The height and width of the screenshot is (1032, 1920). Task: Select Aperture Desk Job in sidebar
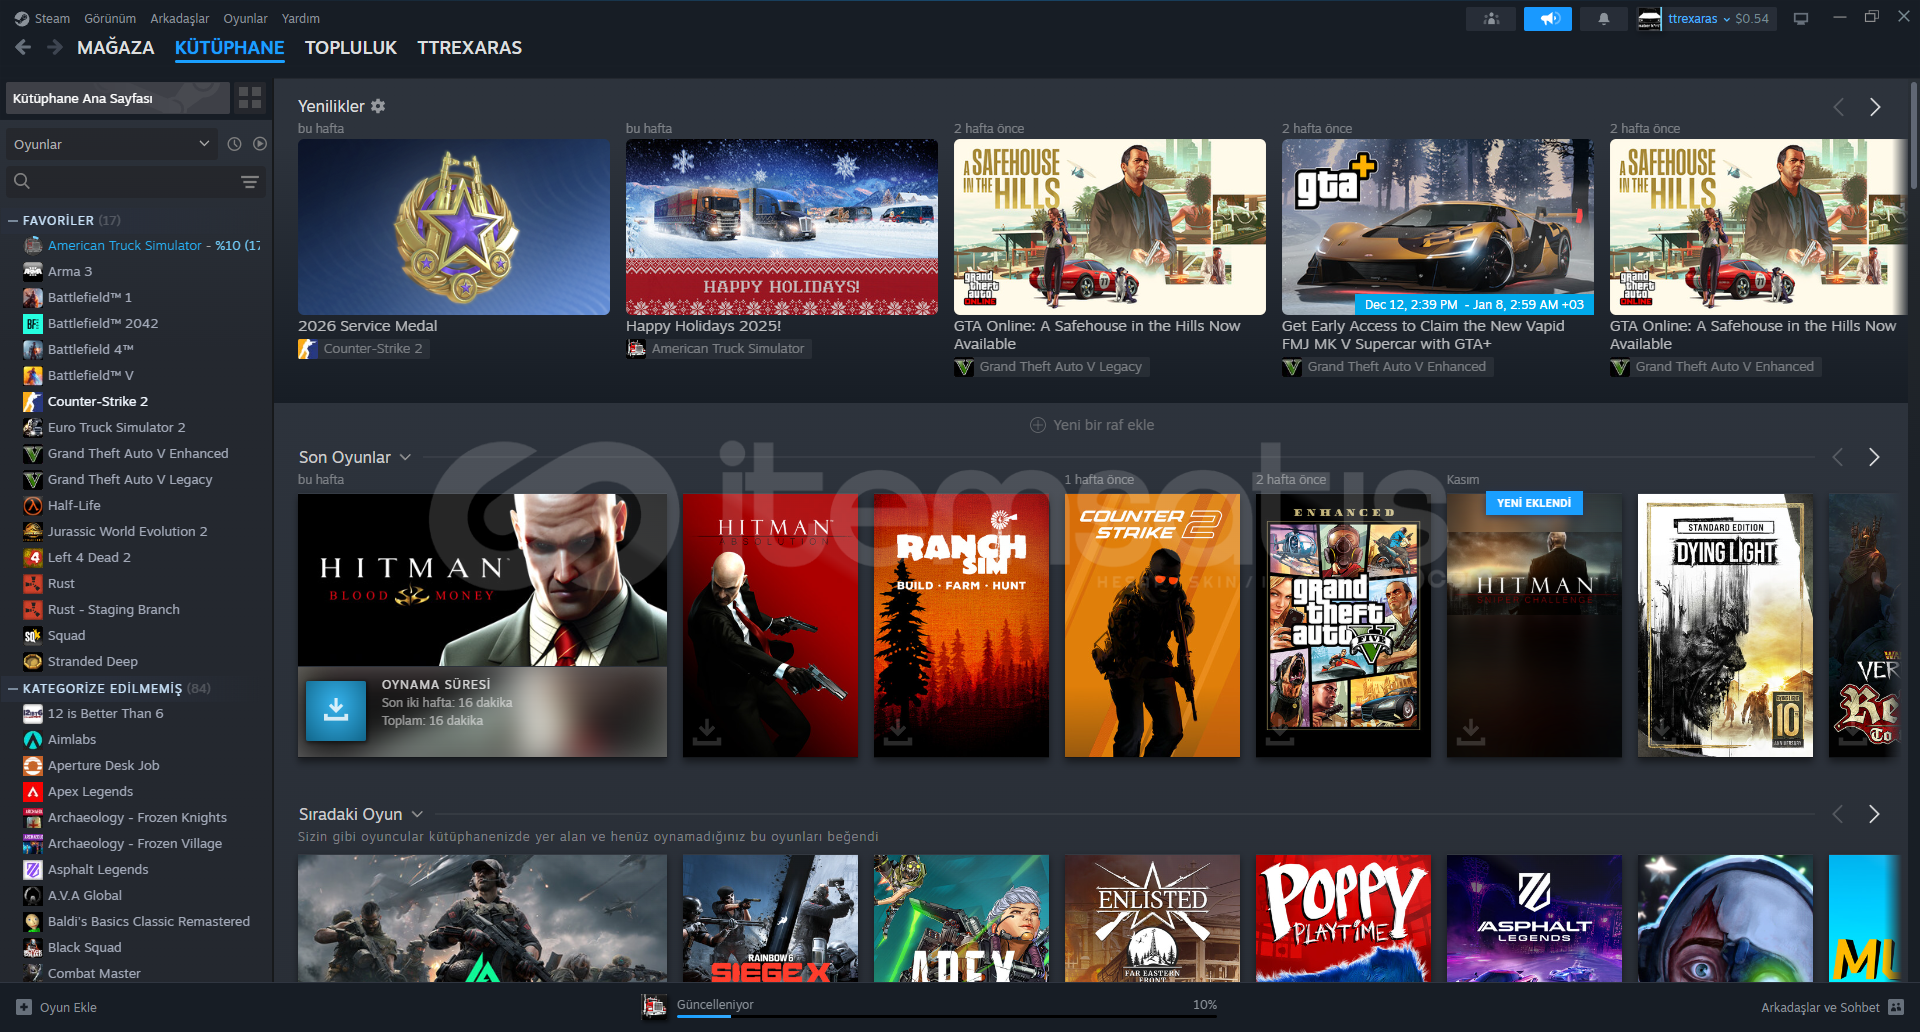click(x=104, y=765)
